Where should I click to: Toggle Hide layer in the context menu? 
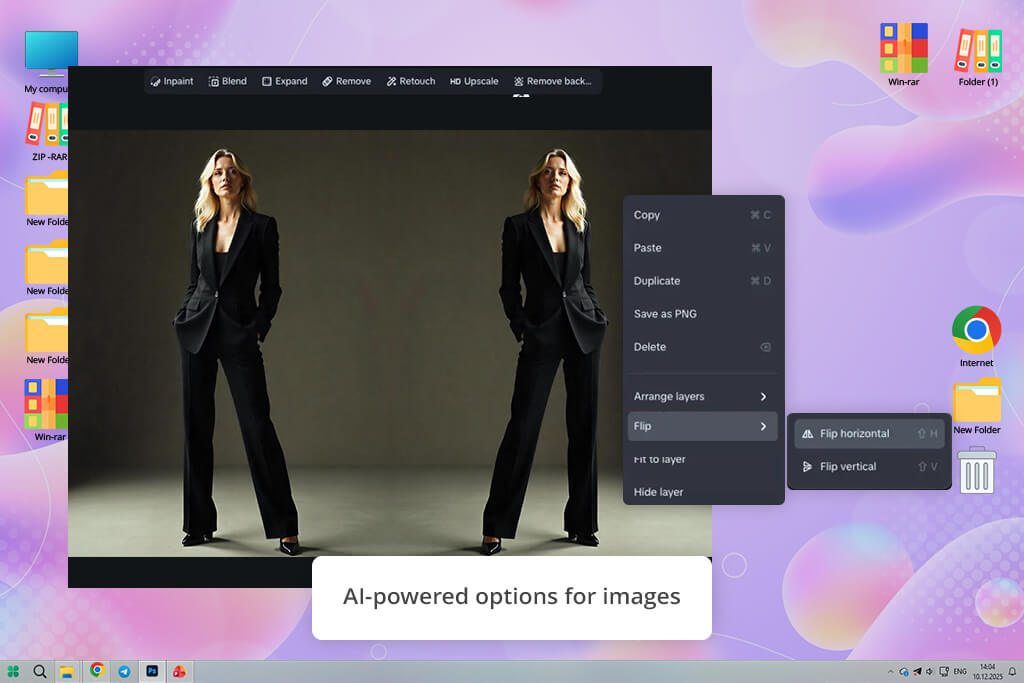(x=658, y=492)
